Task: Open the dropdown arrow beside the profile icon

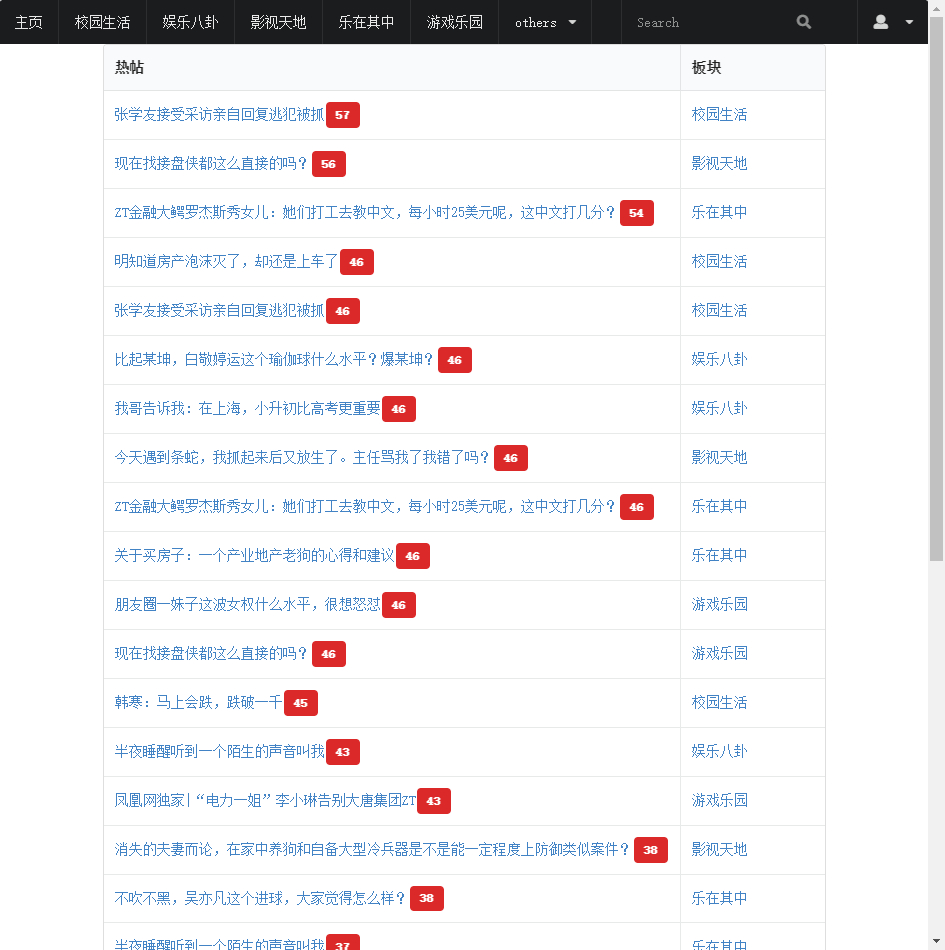Action: (907, 22)
